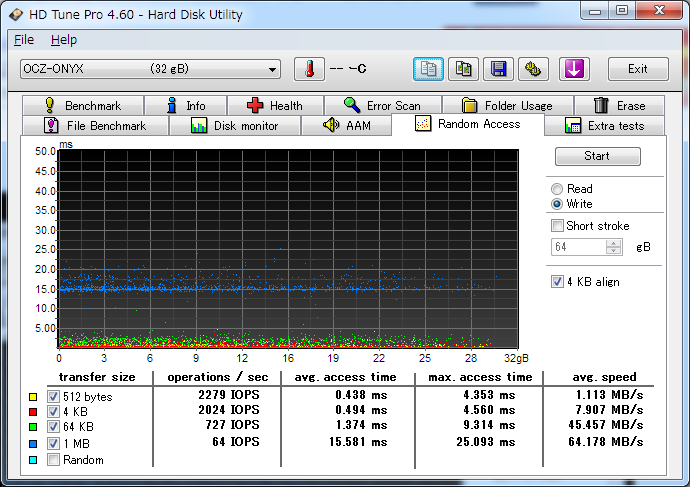Click the purple download arrow icon

(574, 69)
